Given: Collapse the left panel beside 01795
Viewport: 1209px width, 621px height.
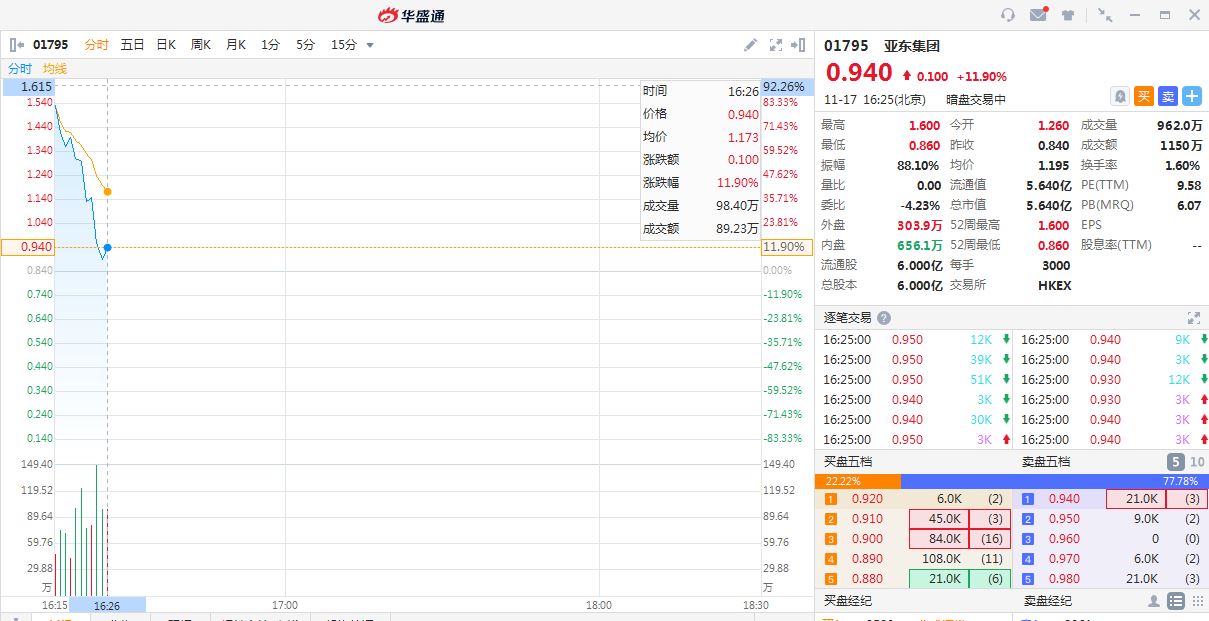Looking at the screenshot, I should click(17, 45).
